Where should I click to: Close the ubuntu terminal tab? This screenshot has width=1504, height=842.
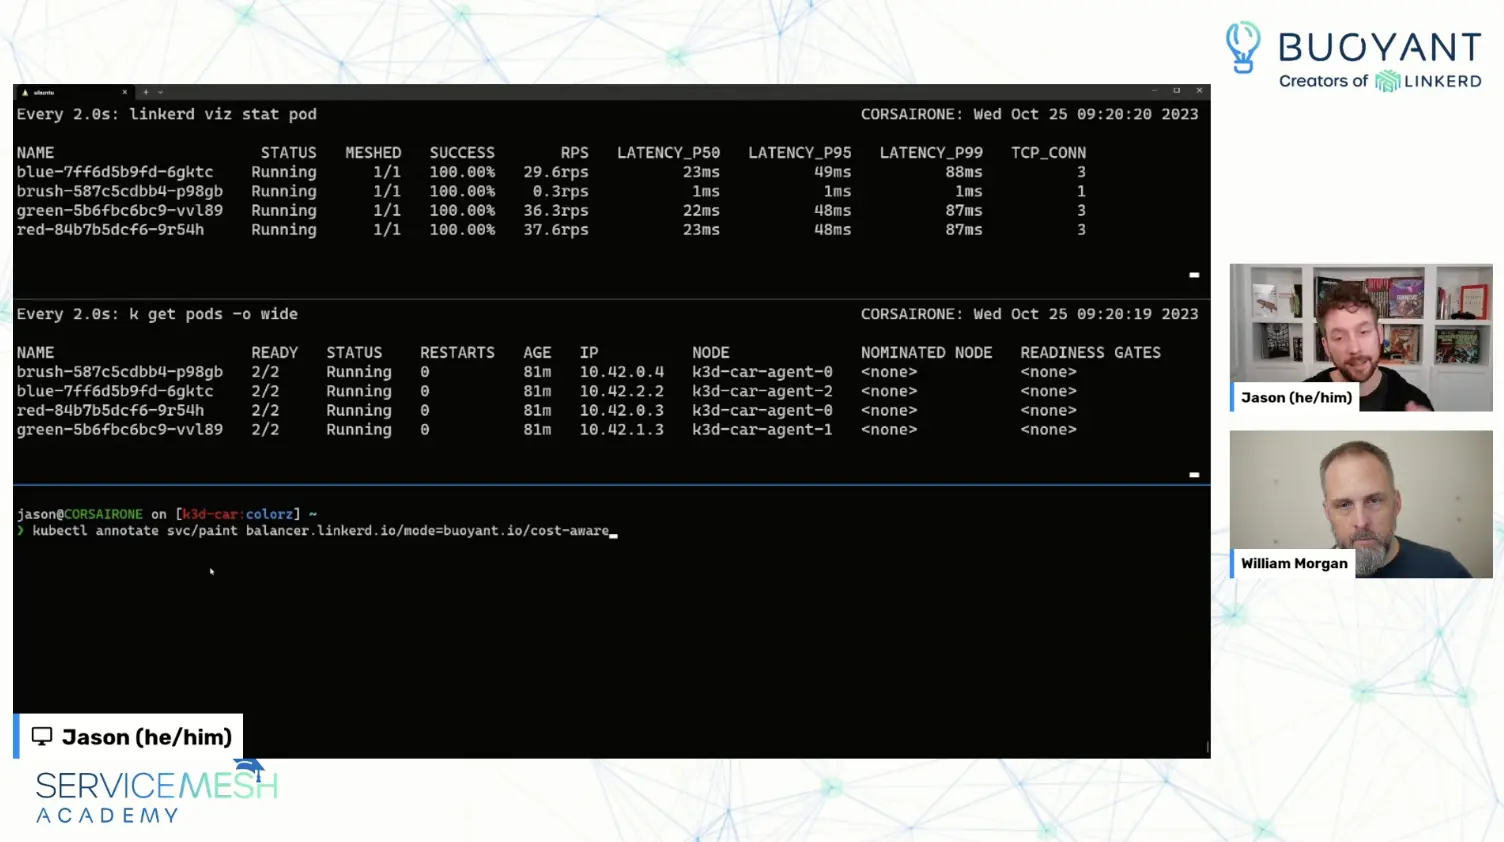pos(125,91)
